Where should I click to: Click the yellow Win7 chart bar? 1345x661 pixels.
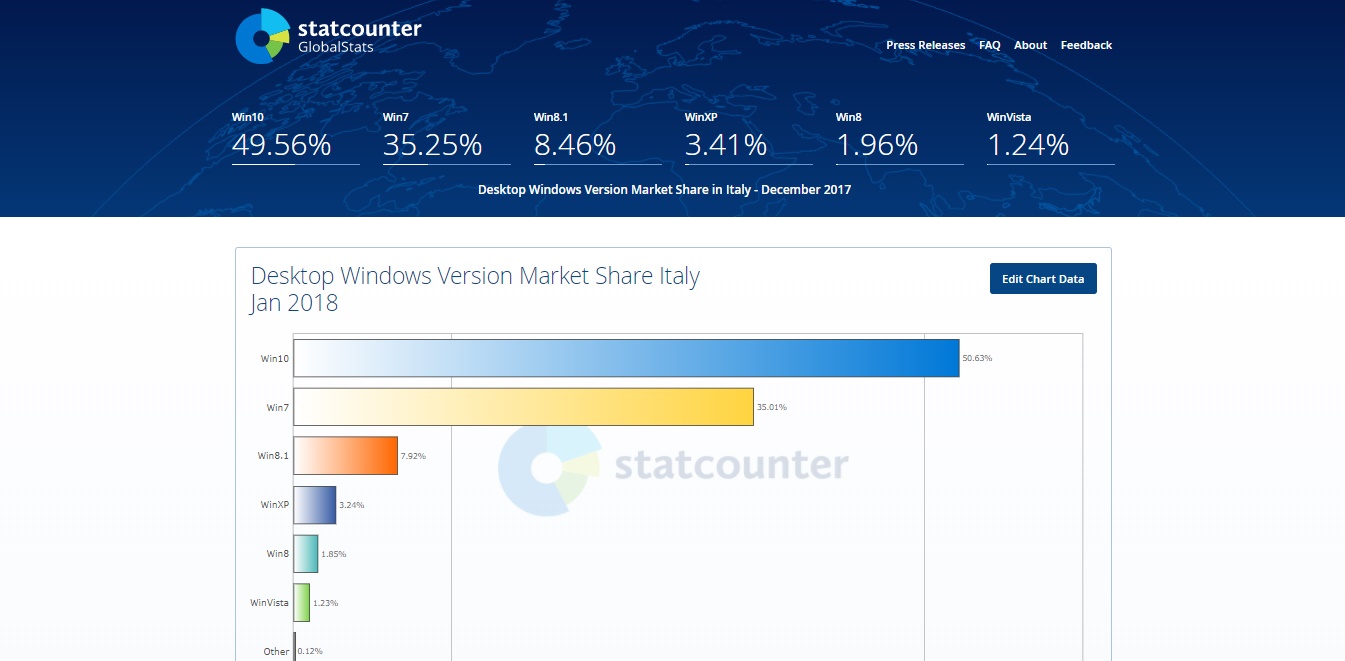coord(523,407)
